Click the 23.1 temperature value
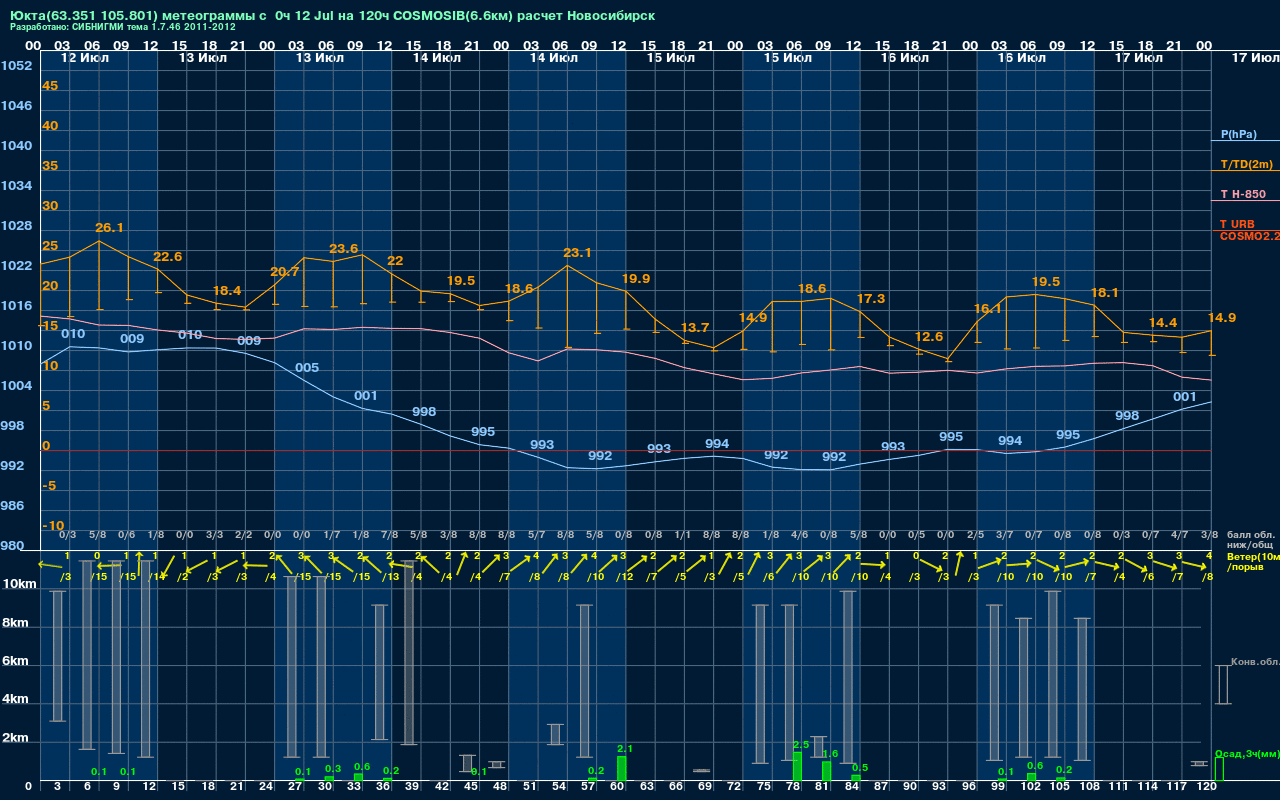 coord(577,253)
